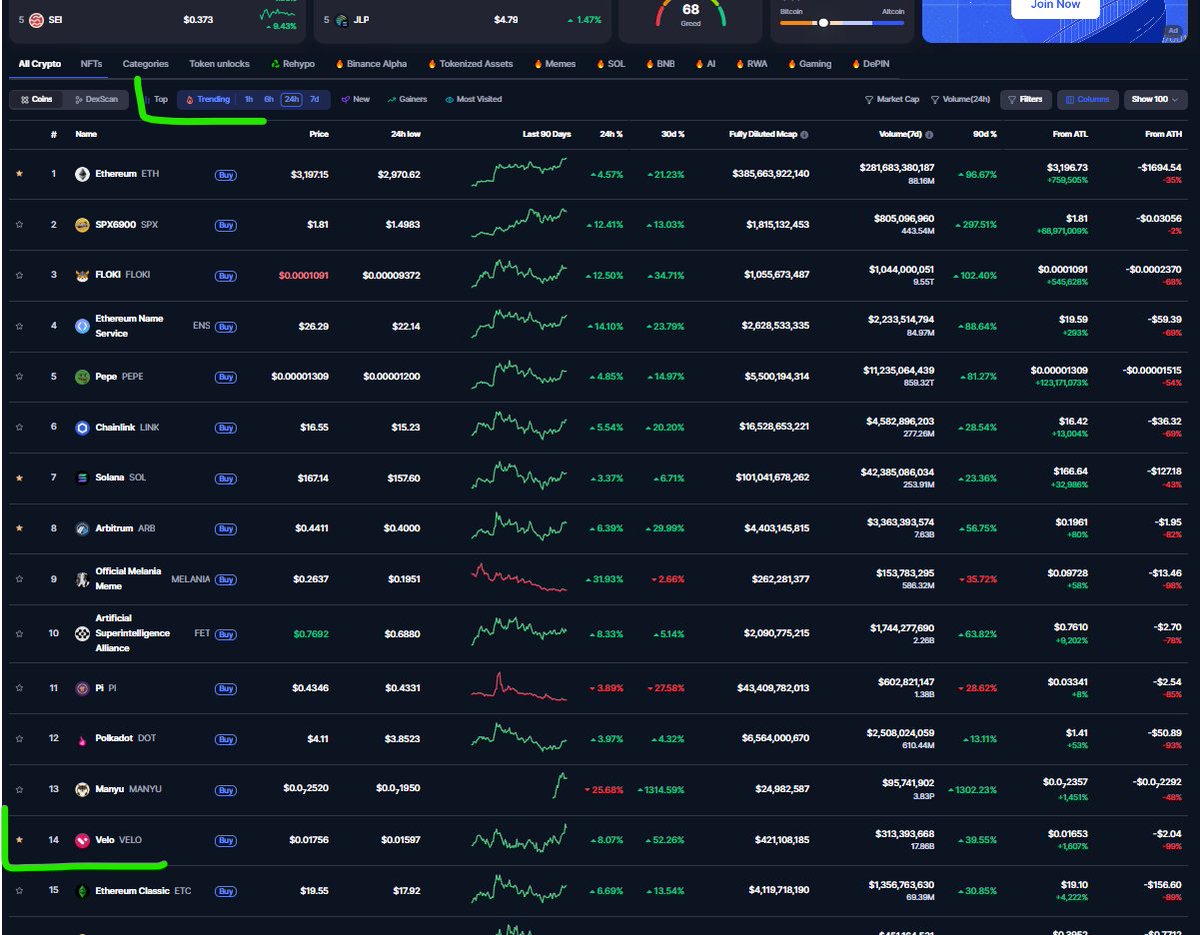Click the Manyu coin logo
This screenshot has width=1200, height=935.
[x=82, y=790]
